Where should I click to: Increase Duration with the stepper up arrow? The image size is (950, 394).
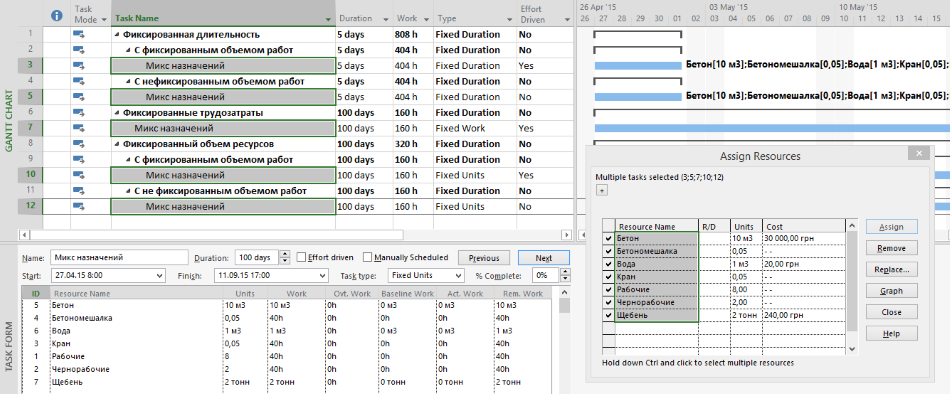(x=286, y=254)
